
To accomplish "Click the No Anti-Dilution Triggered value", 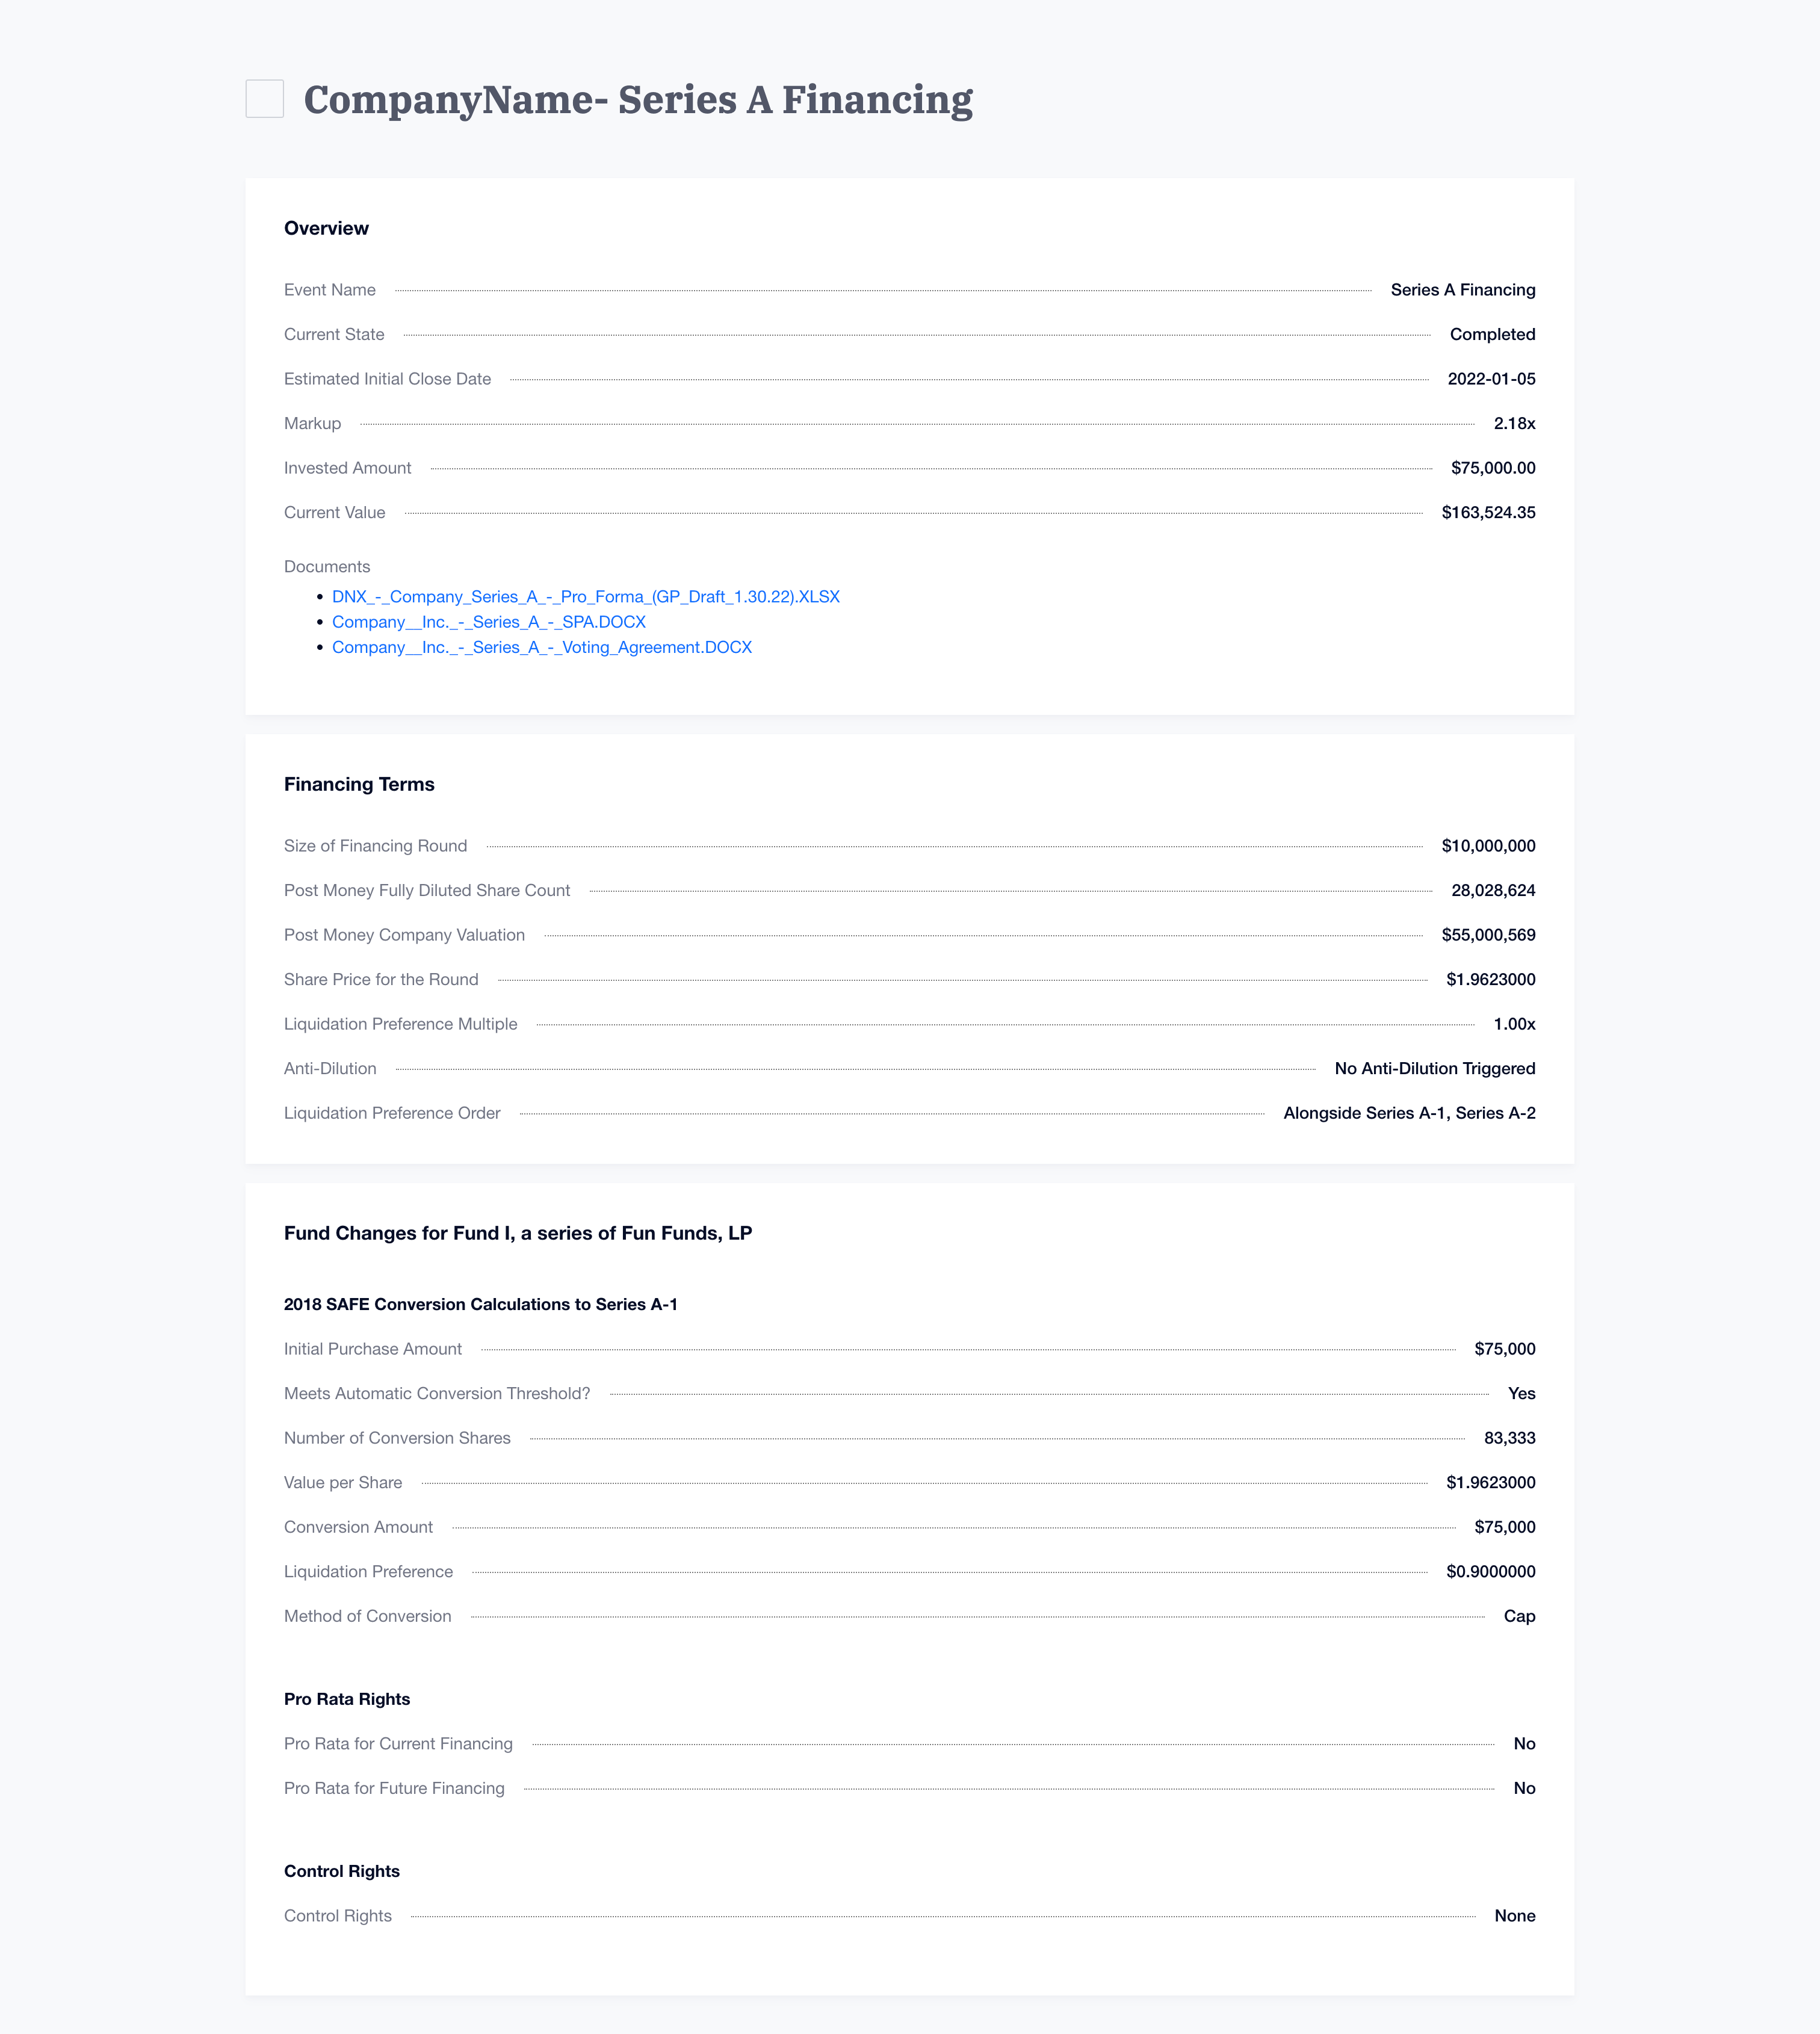I will point(1435,1069).
